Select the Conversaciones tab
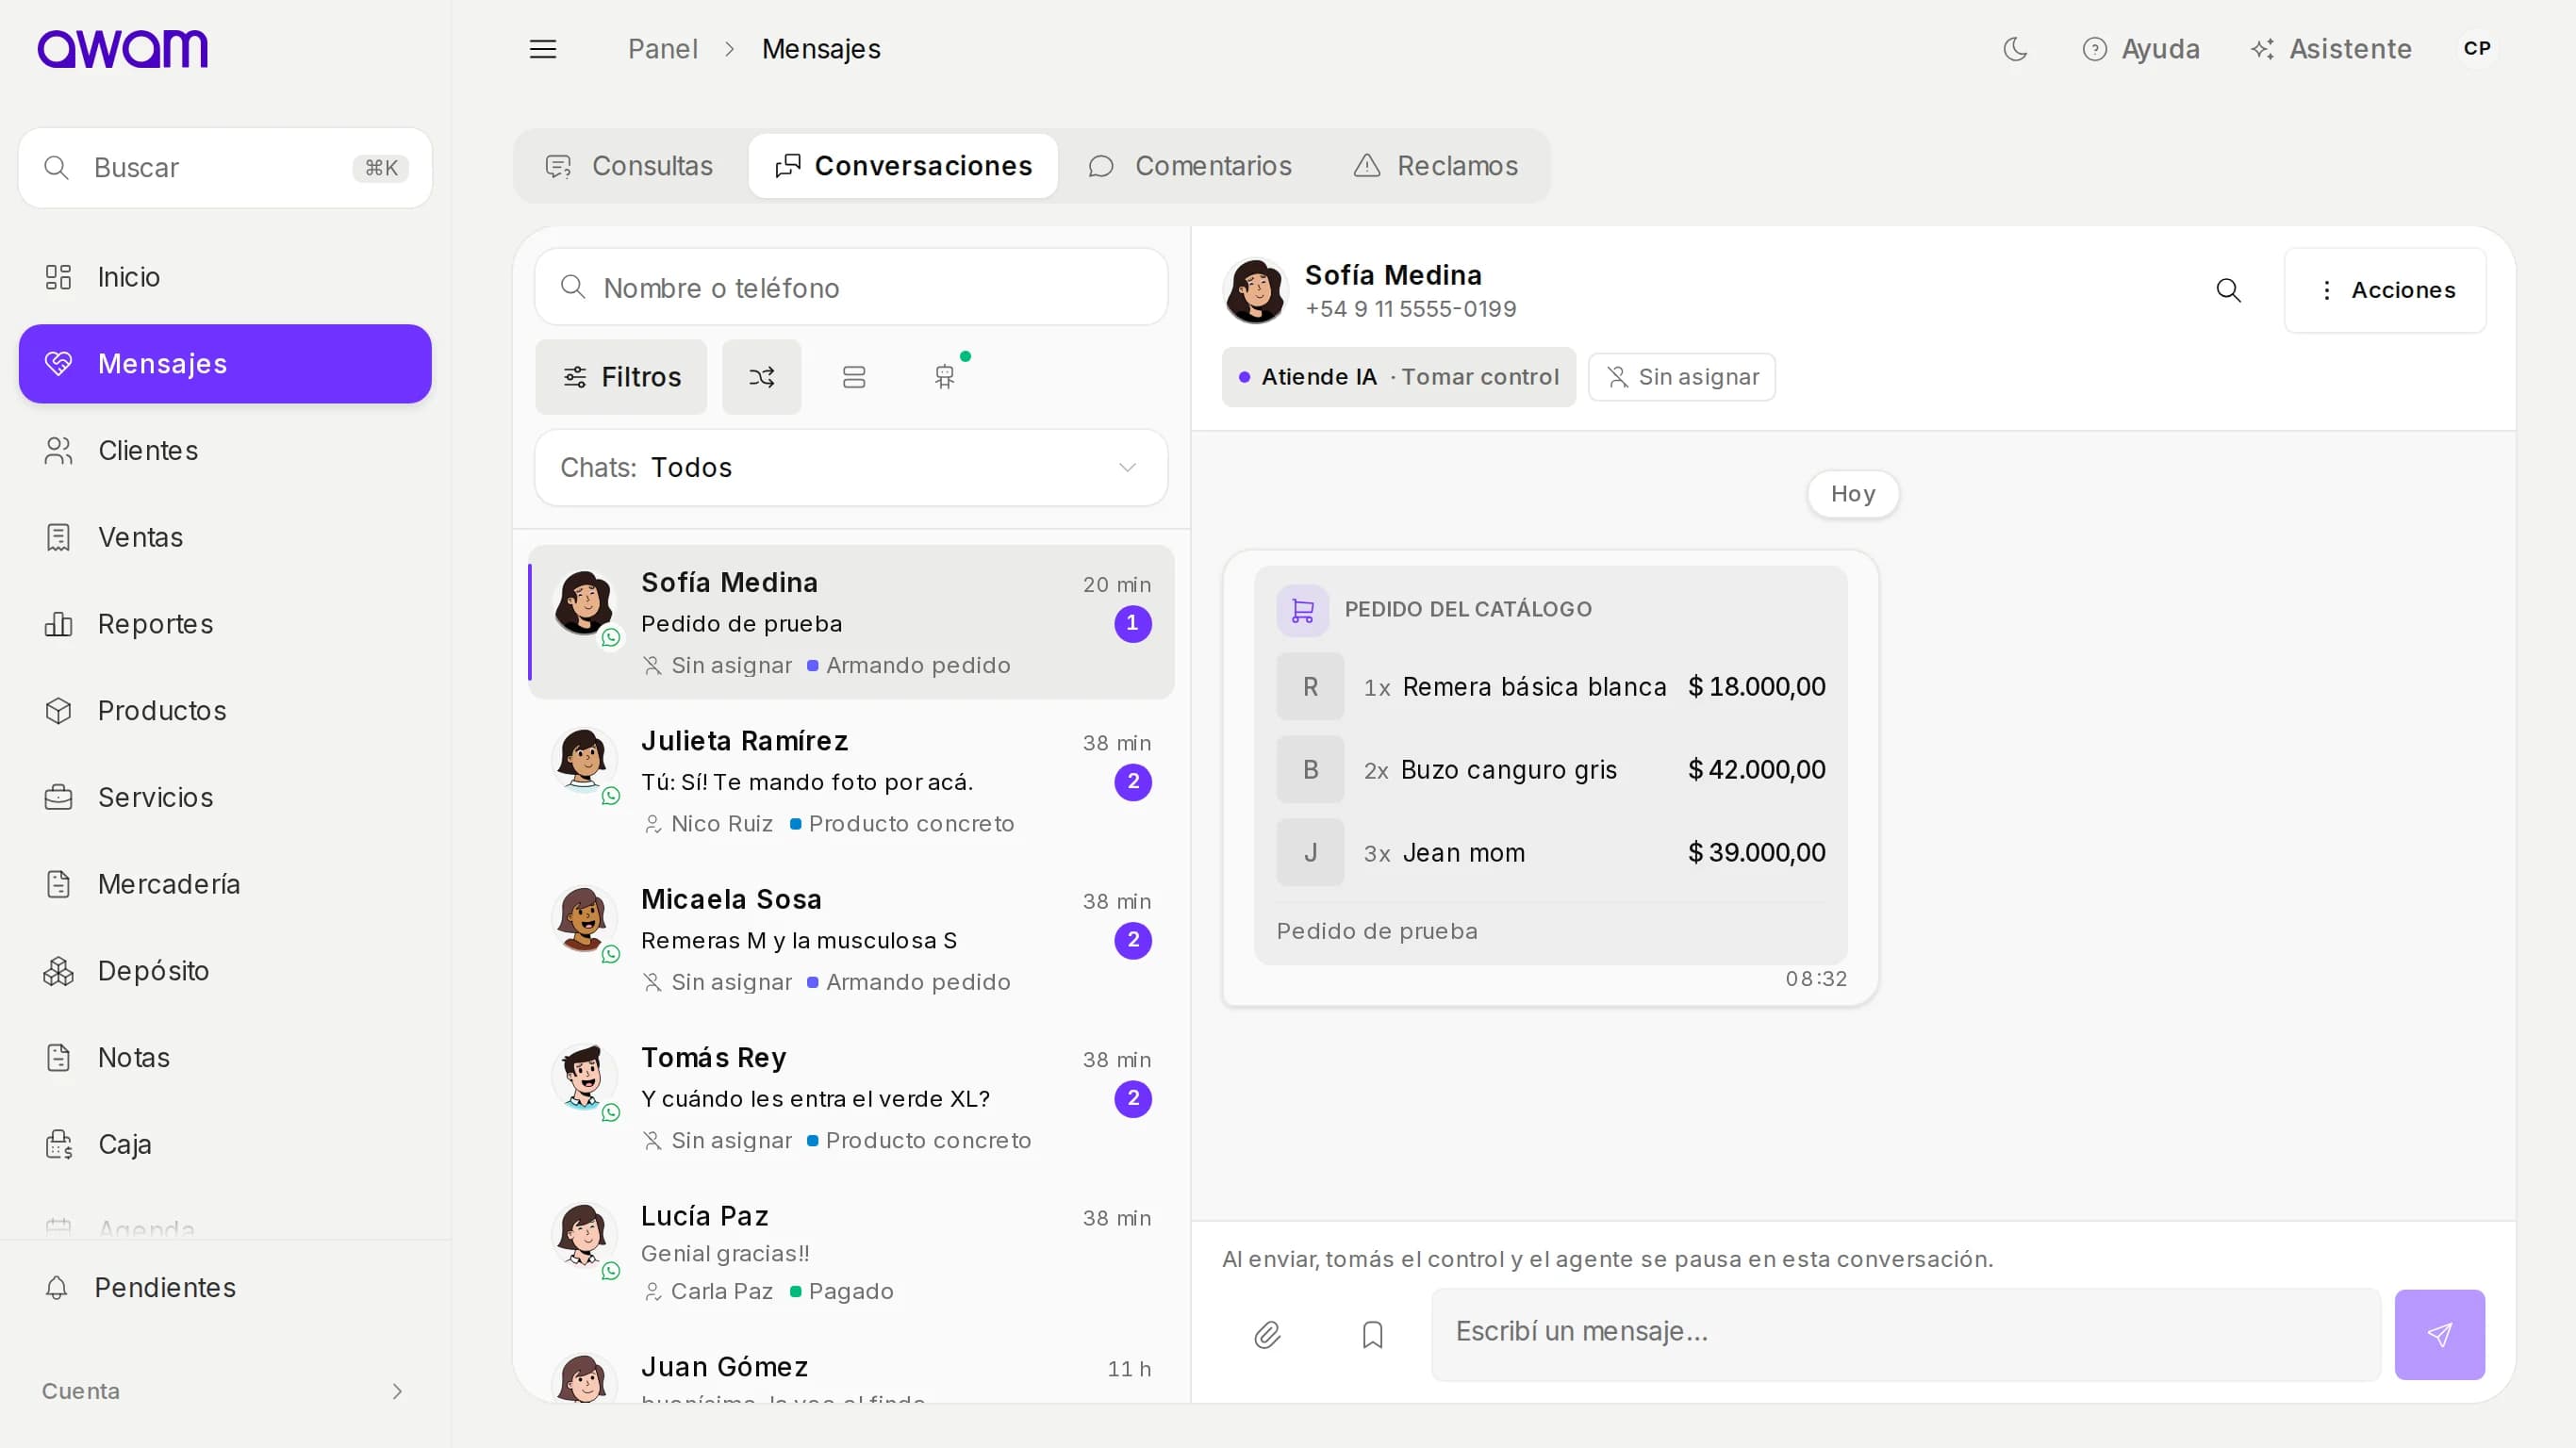Image resolution: width=2576 pixels, height=1448 pixels. click(903, 166)
